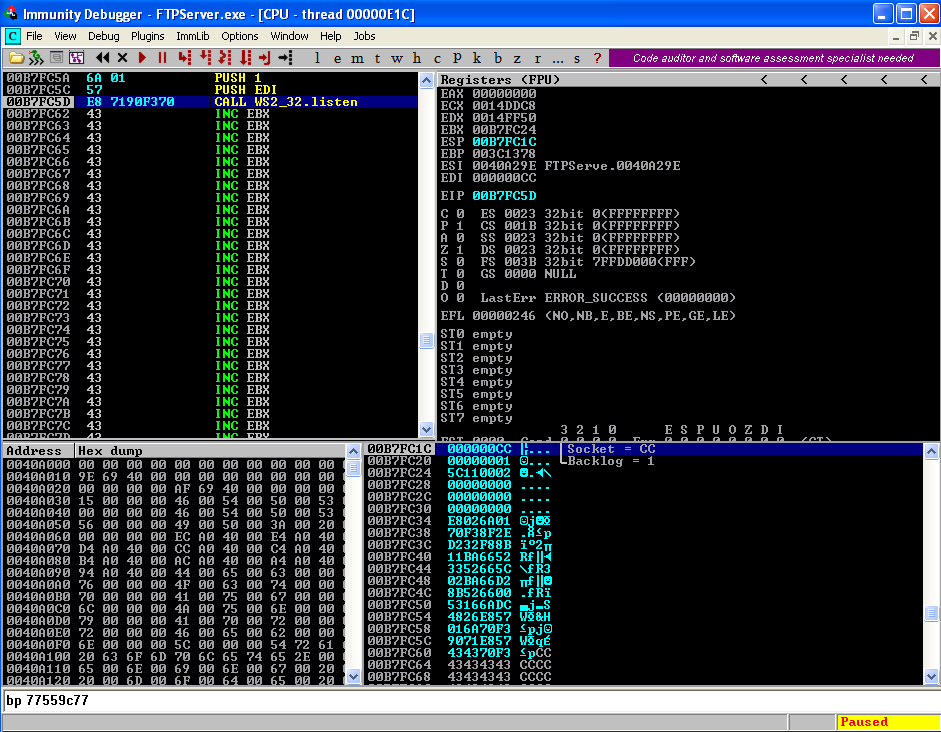Click disassembly pane scroll down arrow
Image resolution: width=941 pixels, height=732 pixels.
(426, 429)
